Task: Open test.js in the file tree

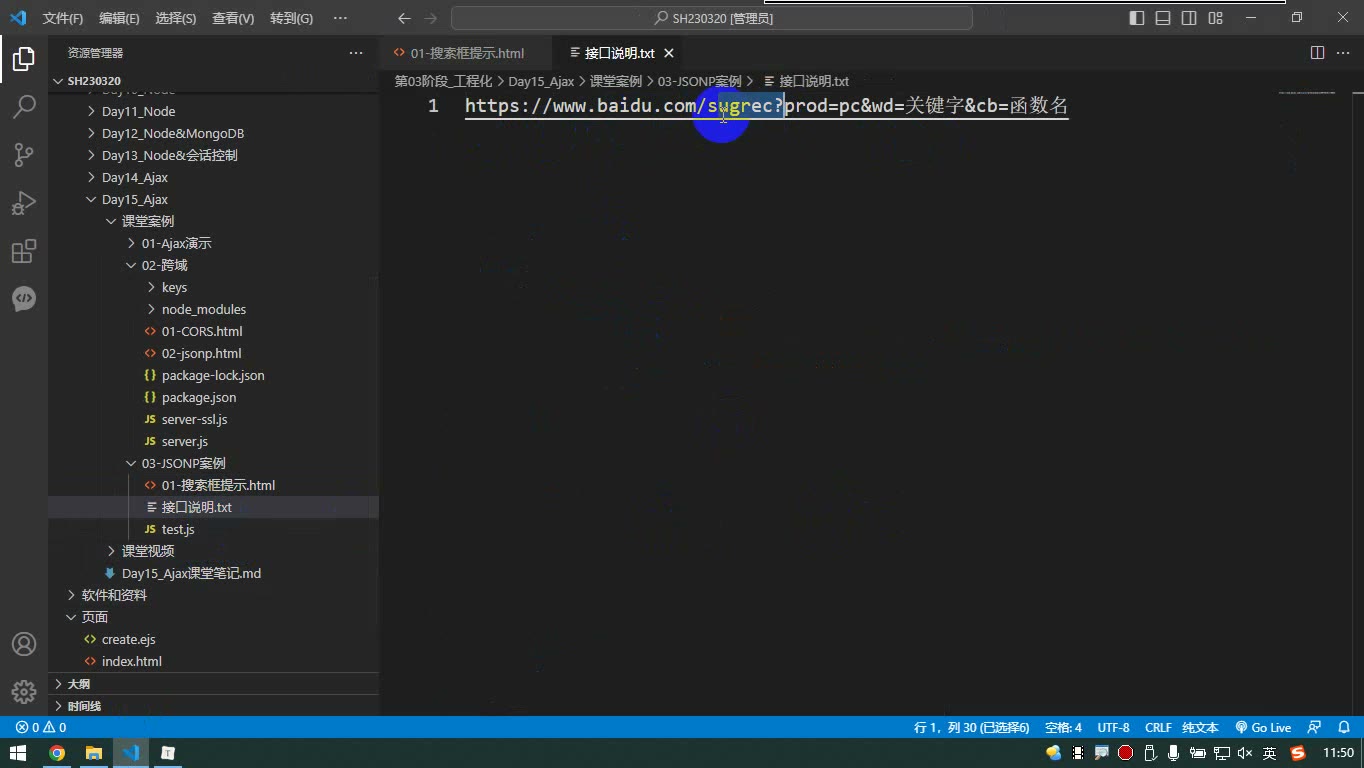Action: [x=213, y=529]
